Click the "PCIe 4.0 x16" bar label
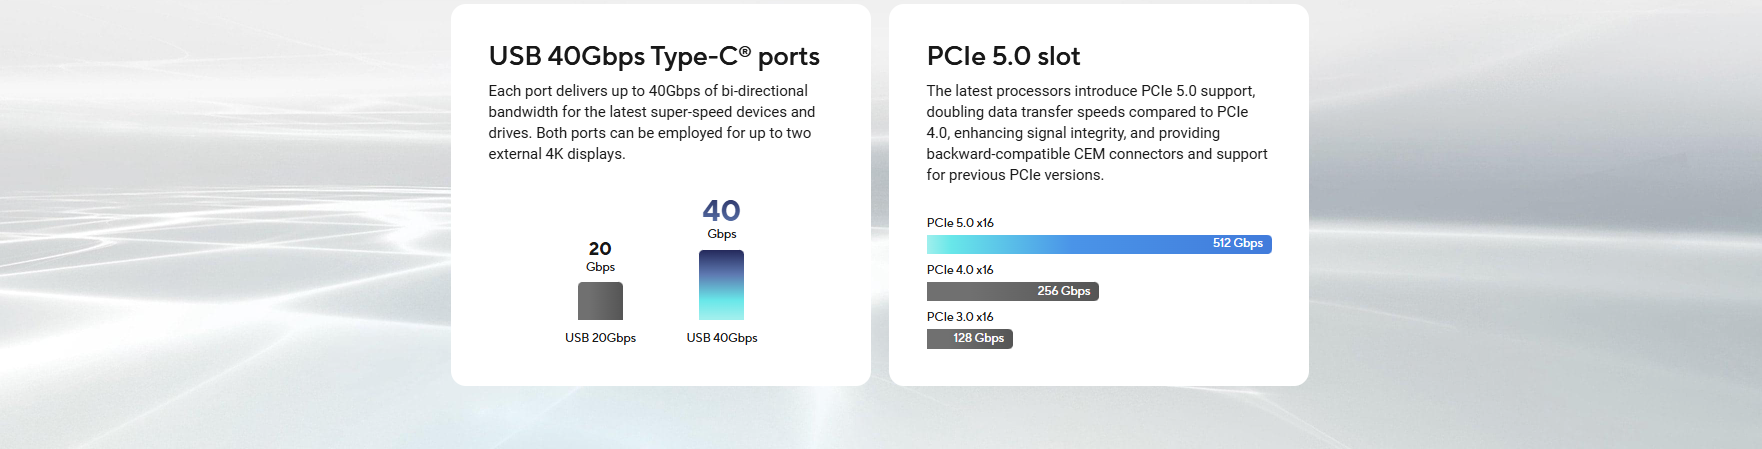 [960, 270]
